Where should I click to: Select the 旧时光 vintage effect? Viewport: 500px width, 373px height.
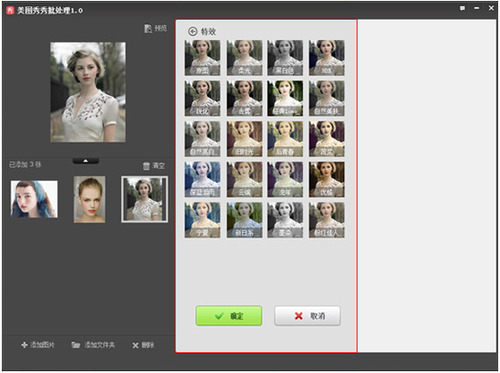244,139
